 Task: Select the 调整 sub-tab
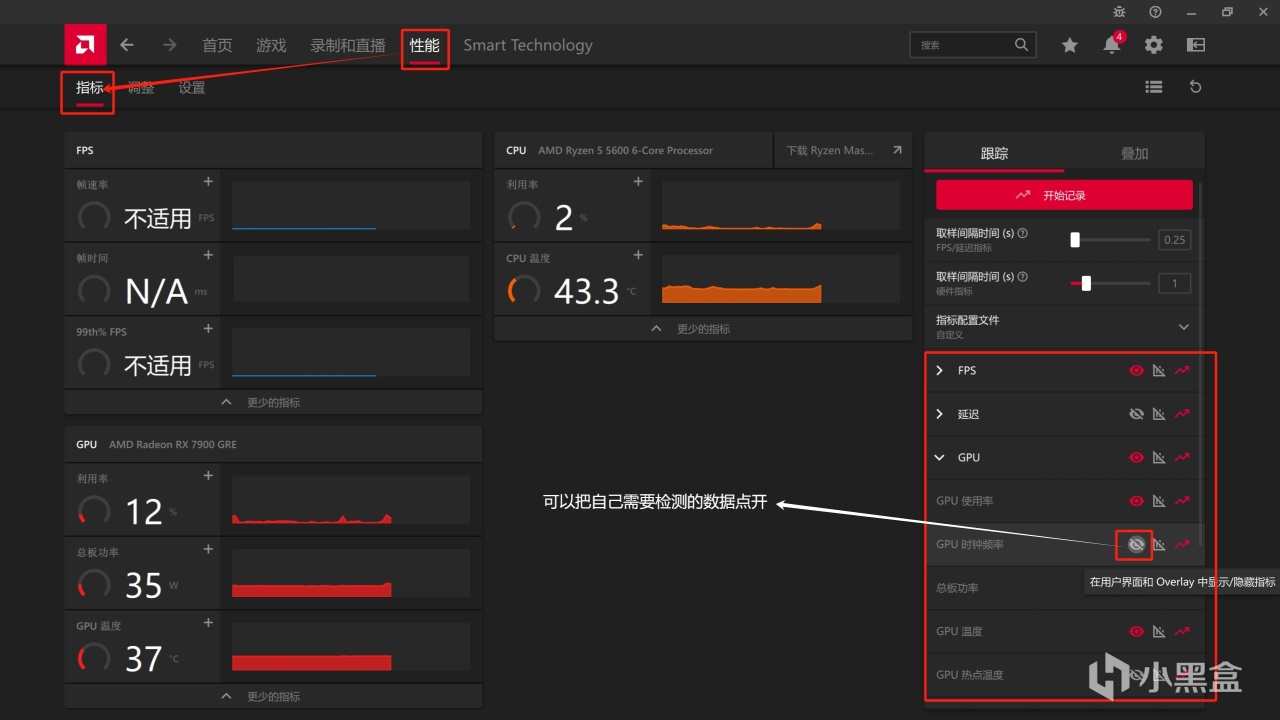(x=141, y=87)
